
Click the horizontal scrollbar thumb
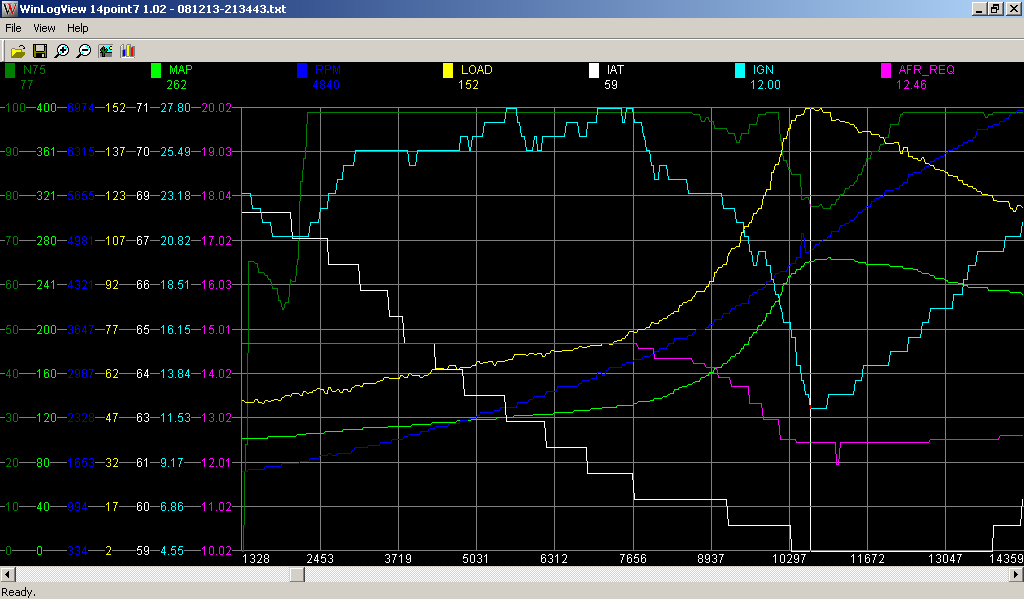click(x=295, y=575)
